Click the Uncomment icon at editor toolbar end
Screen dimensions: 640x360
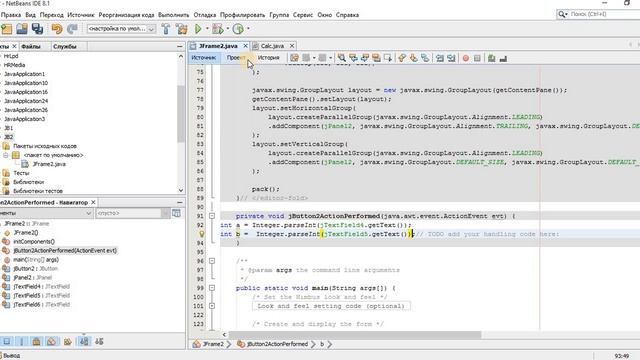coord(503,58)
